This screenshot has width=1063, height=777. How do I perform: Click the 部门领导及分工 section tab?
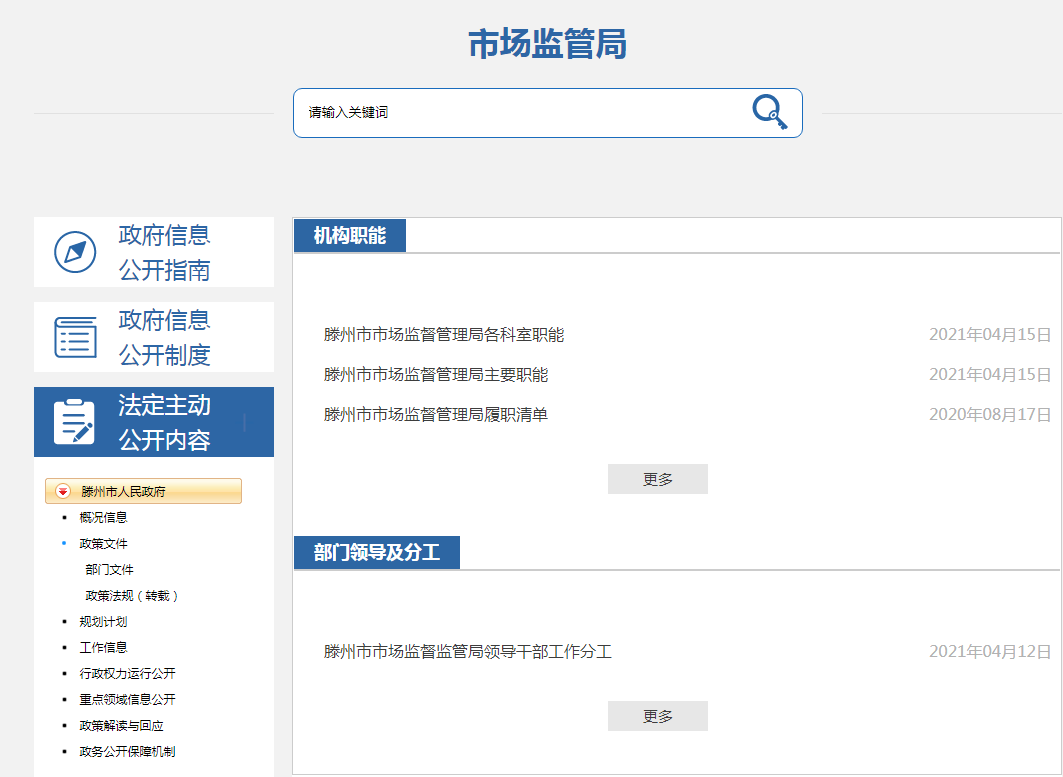point(377,553)
